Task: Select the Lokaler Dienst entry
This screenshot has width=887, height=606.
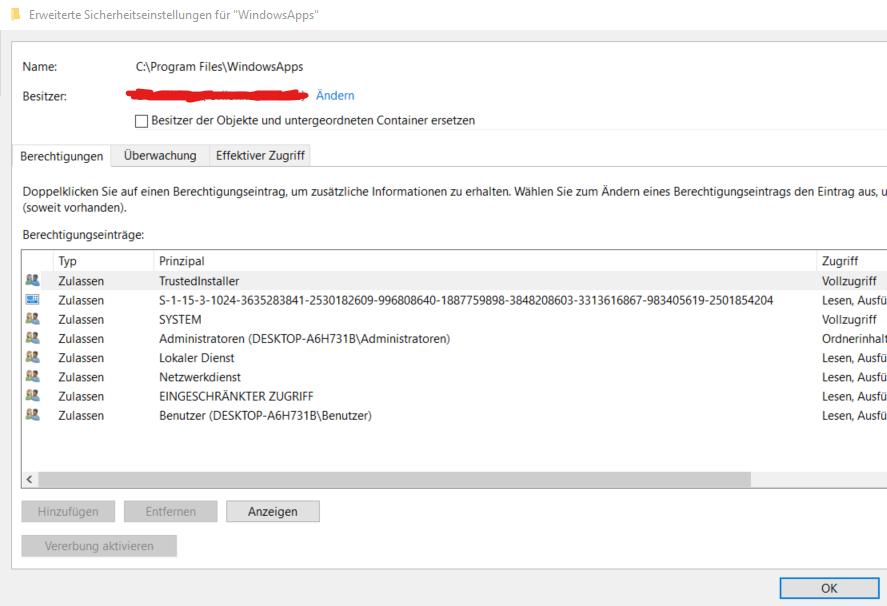Action: [x=196, y=358]
